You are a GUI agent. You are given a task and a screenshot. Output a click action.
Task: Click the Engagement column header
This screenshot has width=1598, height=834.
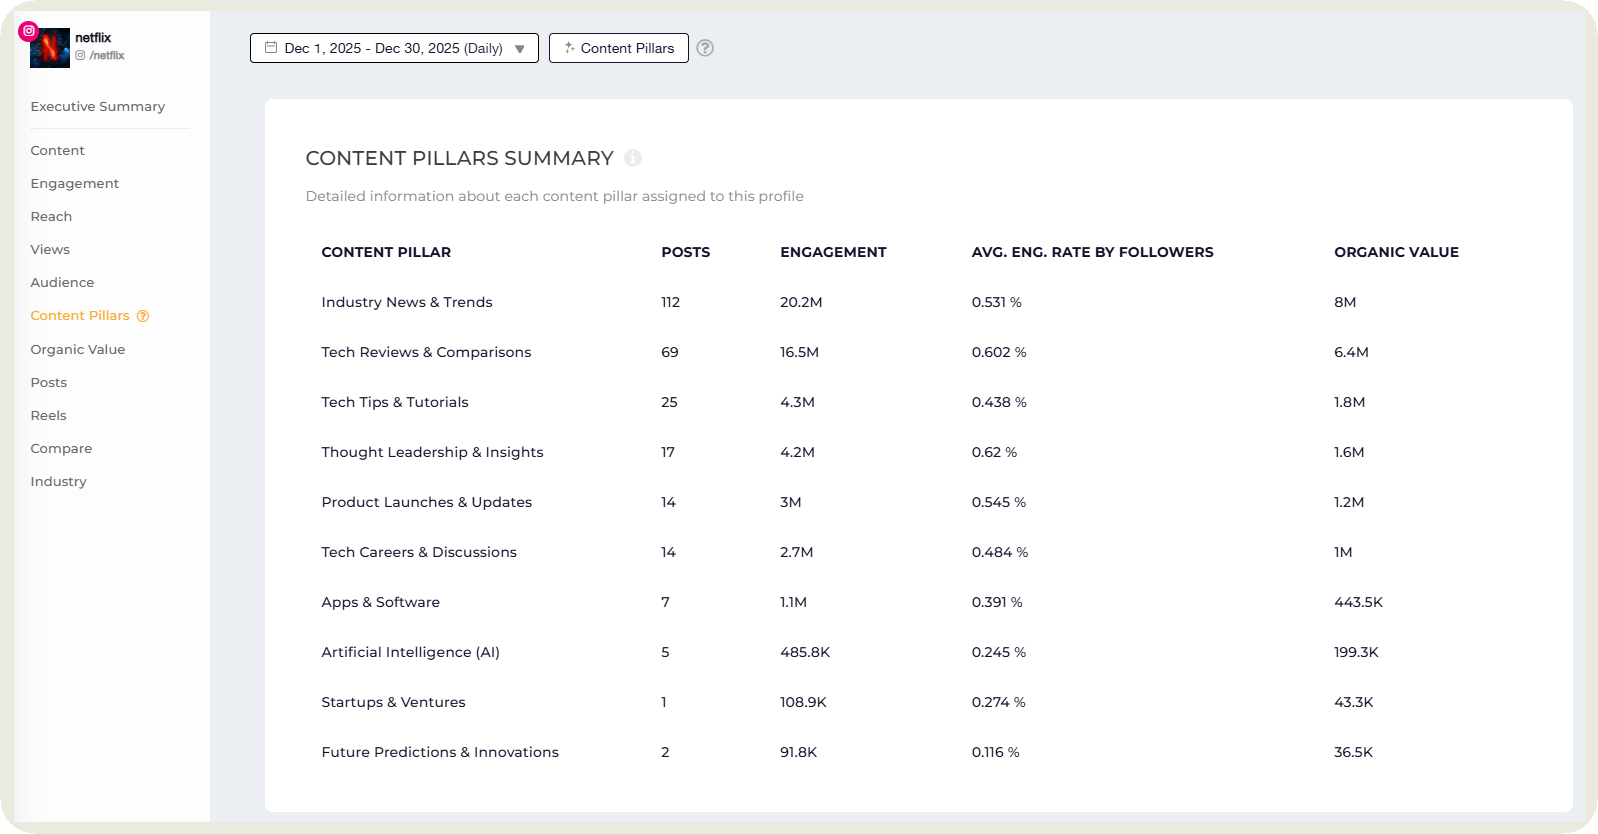tap(833, 252)
